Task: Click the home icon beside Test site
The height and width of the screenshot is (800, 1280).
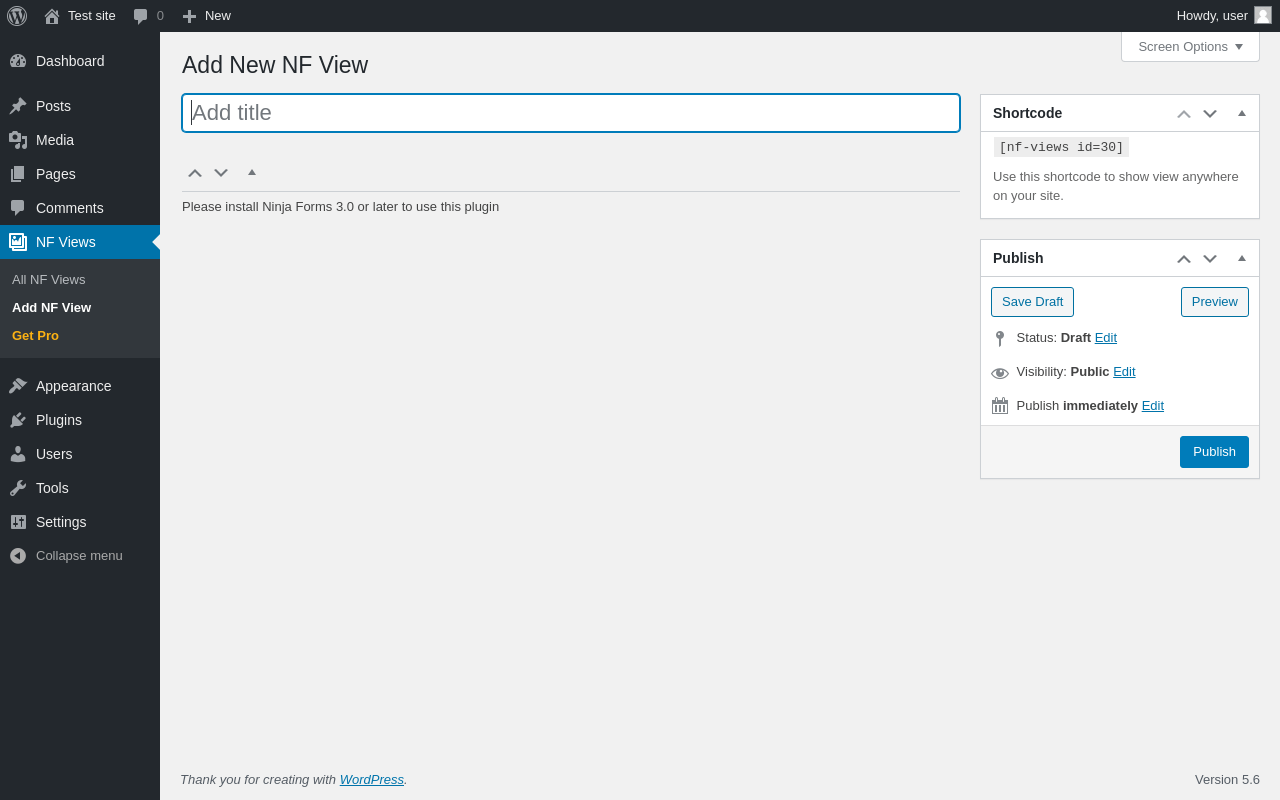Action: pos(52,16)
